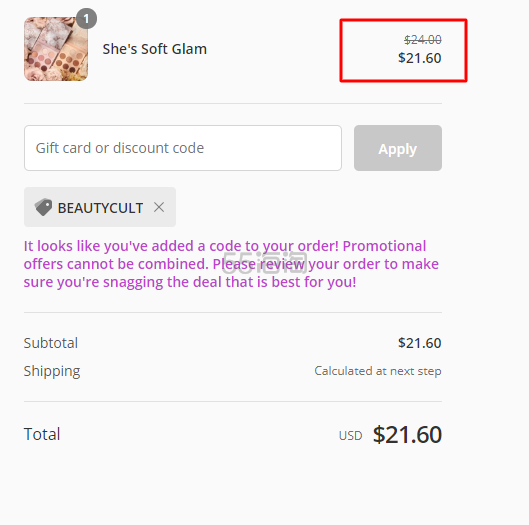Viewport: 529px width, 525px height.
Task: Click the Shipping label
Action: [52, 371]
